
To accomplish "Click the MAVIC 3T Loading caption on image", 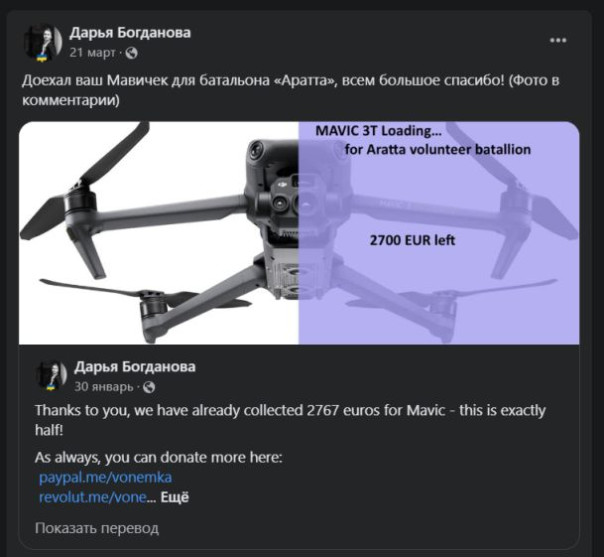I will click(x=378, y=131).
